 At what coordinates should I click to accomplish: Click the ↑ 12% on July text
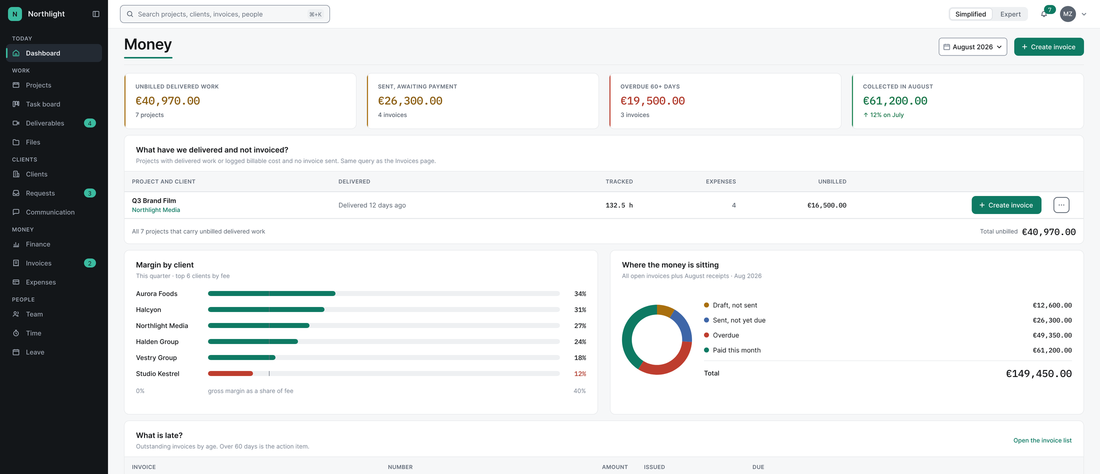(x=883, y=115)
